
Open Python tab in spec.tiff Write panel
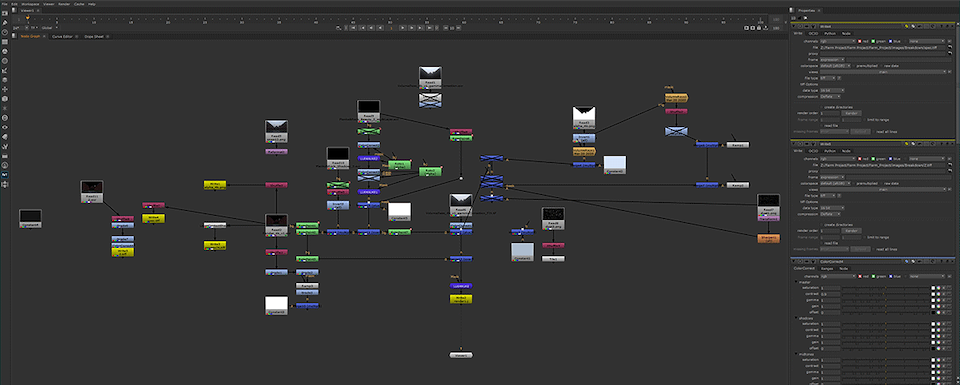830,33
